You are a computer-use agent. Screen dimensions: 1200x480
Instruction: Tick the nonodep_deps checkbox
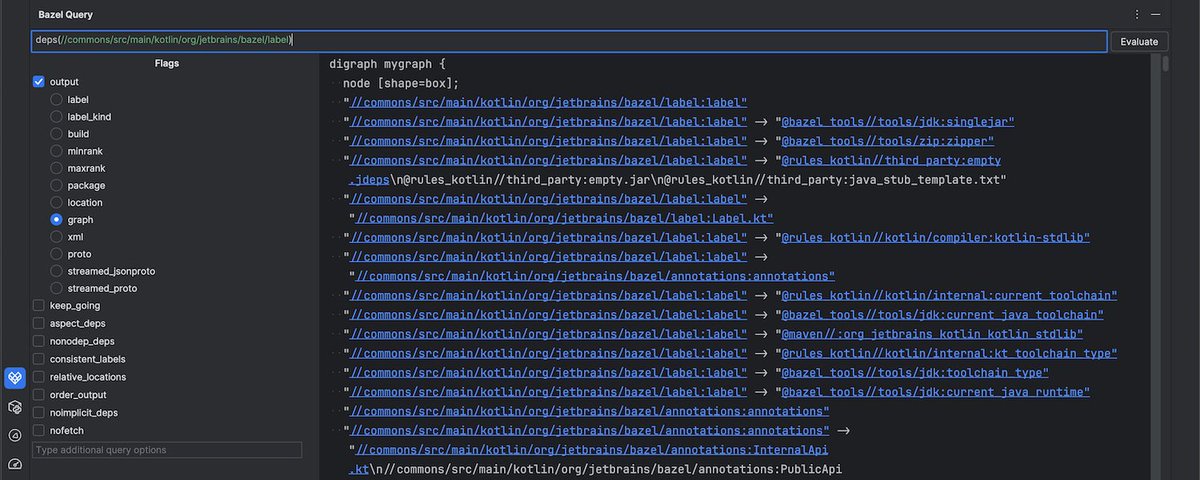pos(39,341)
